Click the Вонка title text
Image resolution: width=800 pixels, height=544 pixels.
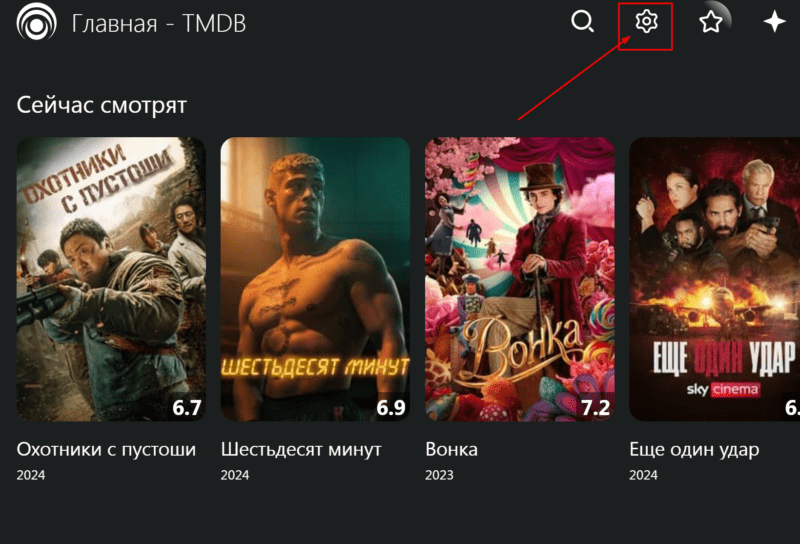point(452,450)
